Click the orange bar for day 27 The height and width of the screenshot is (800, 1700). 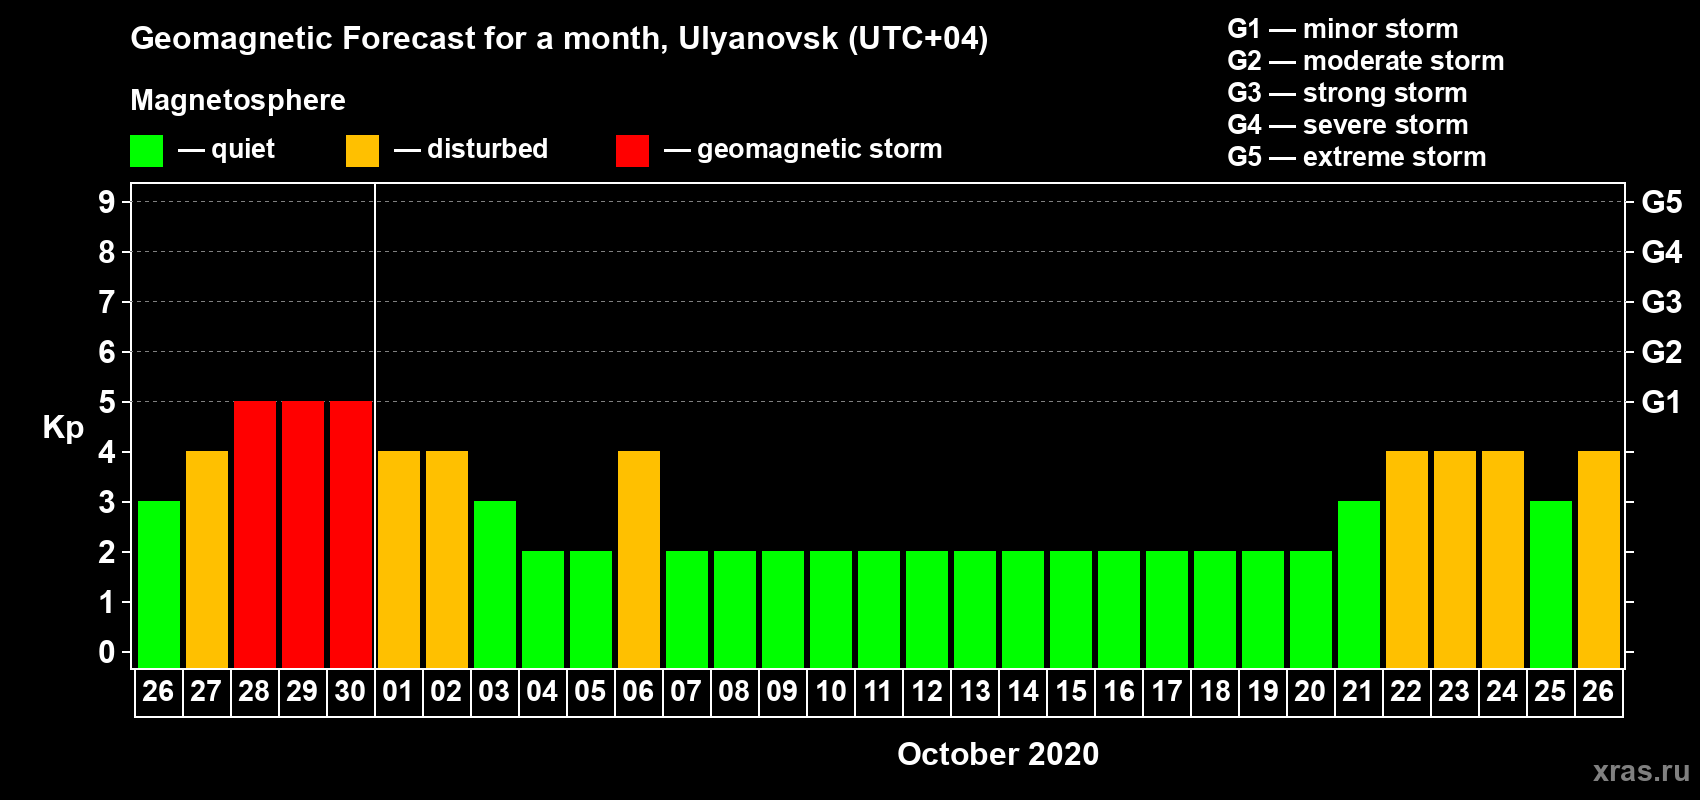point(207,560)
